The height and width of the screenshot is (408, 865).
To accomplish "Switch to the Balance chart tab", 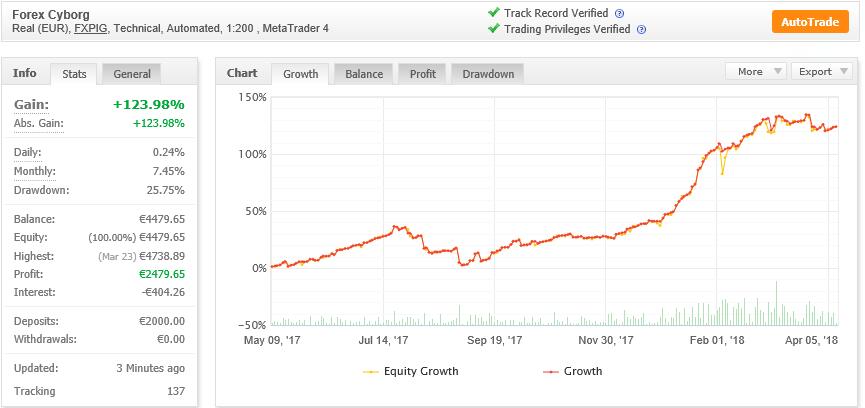I will click(x=364, y=74).
